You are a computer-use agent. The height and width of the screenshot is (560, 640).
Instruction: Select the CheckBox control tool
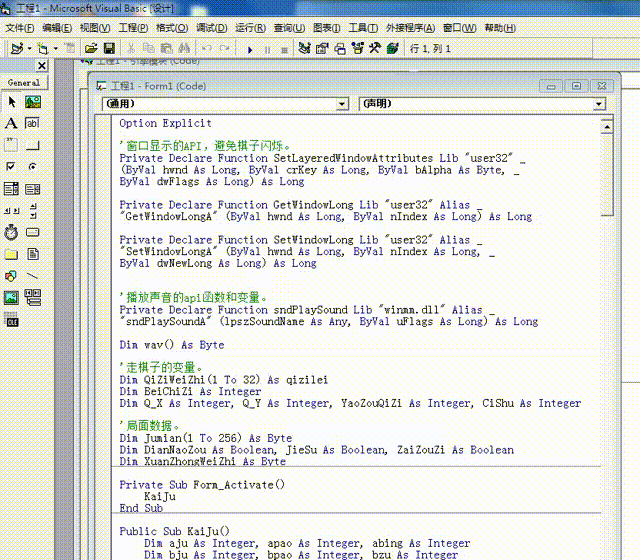(x=11, y=166)
